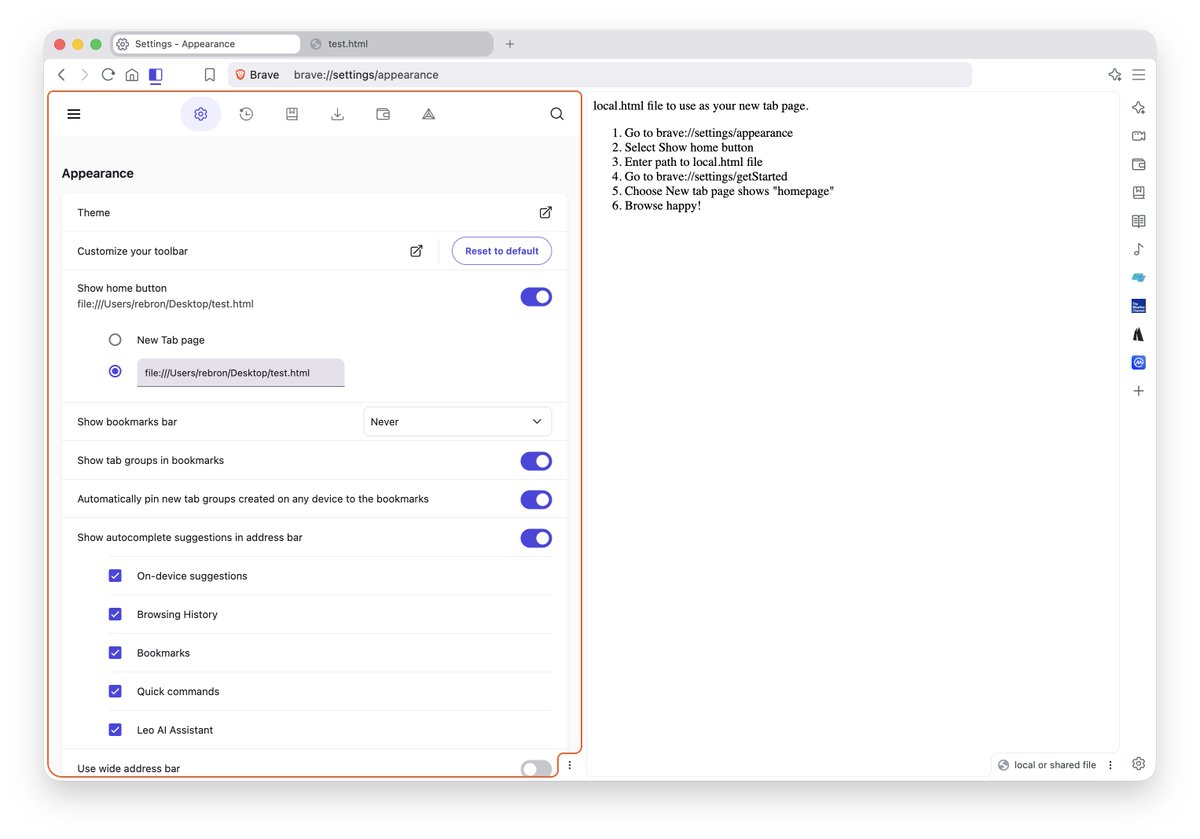This screenshot has width=1200, height=839.
Task: Click the home button in toolbar
Action: (x=132, y=75)
